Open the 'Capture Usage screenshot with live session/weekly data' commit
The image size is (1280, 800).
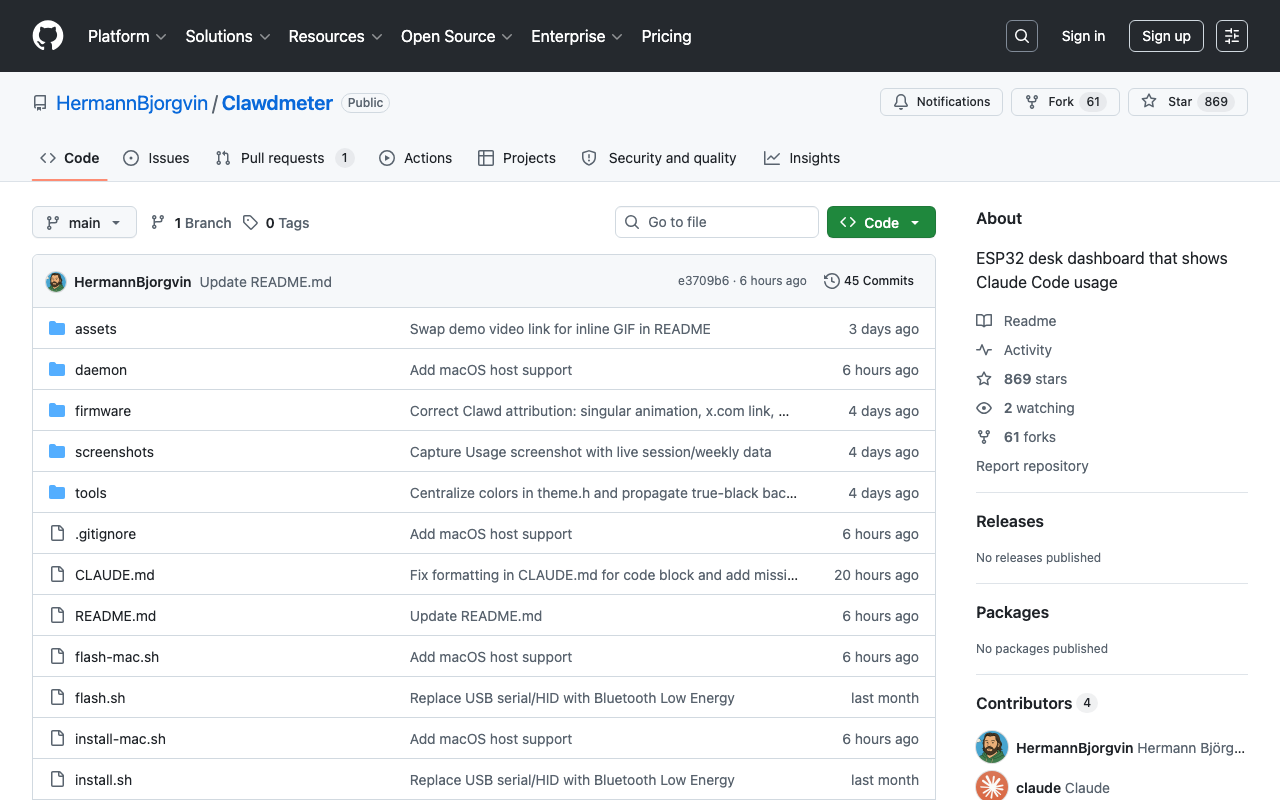(591, 452)
